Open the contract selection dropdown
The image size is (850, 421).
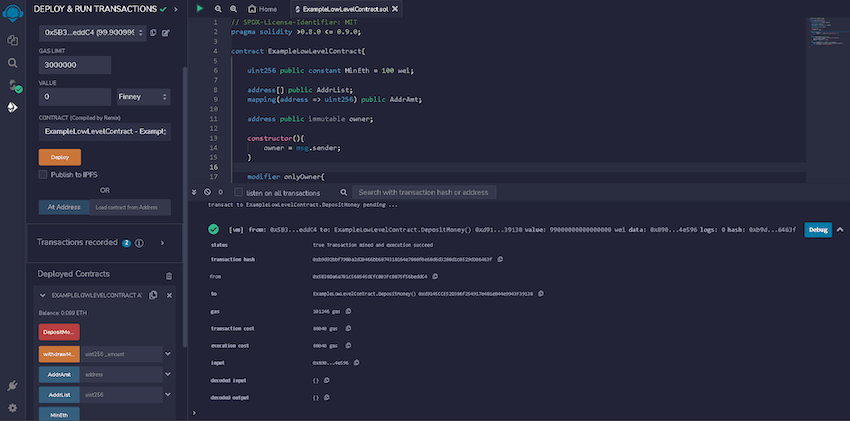(105, 132)
